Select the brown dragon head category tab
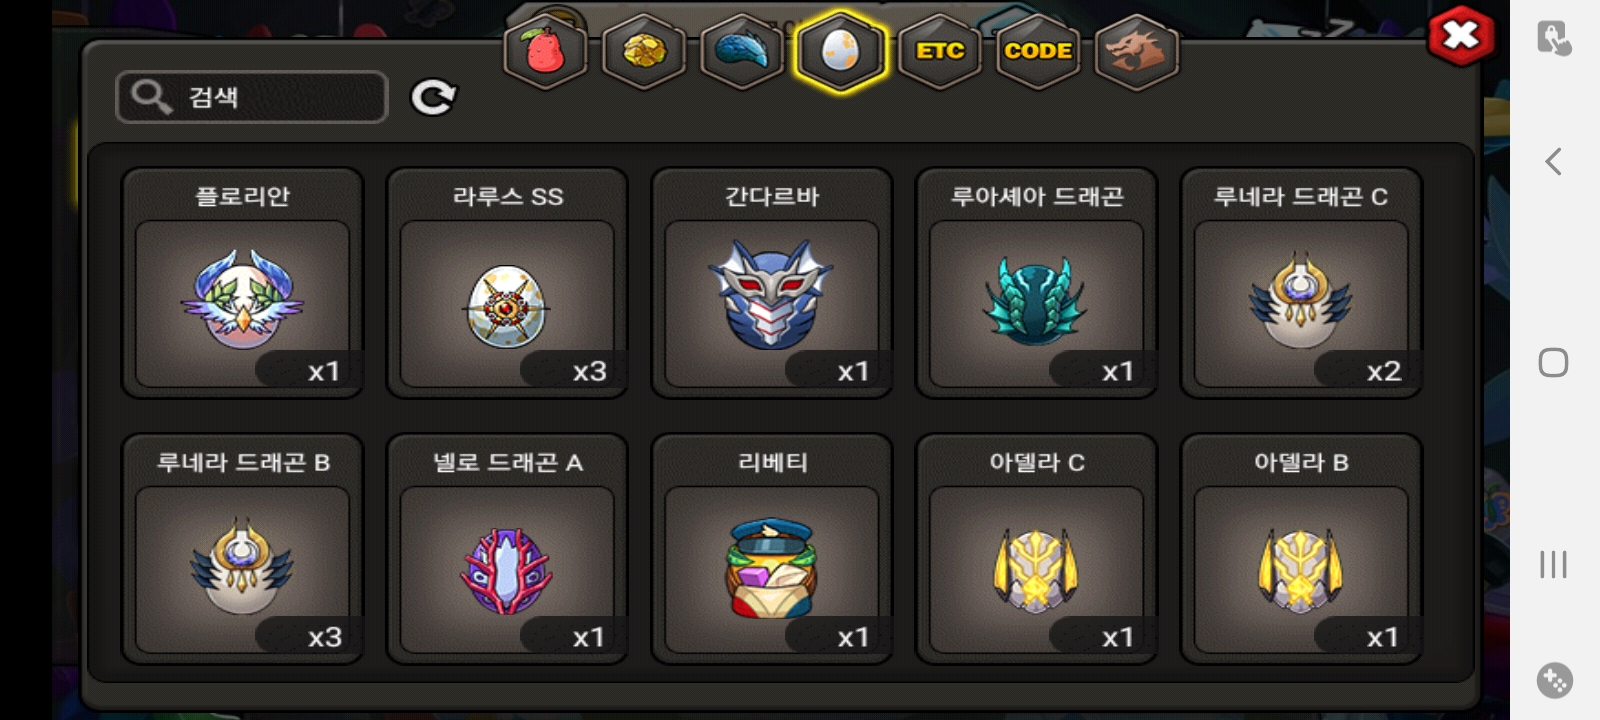Image resolution: width=1600 pixels, height=720 pixels. (1137, 51)
